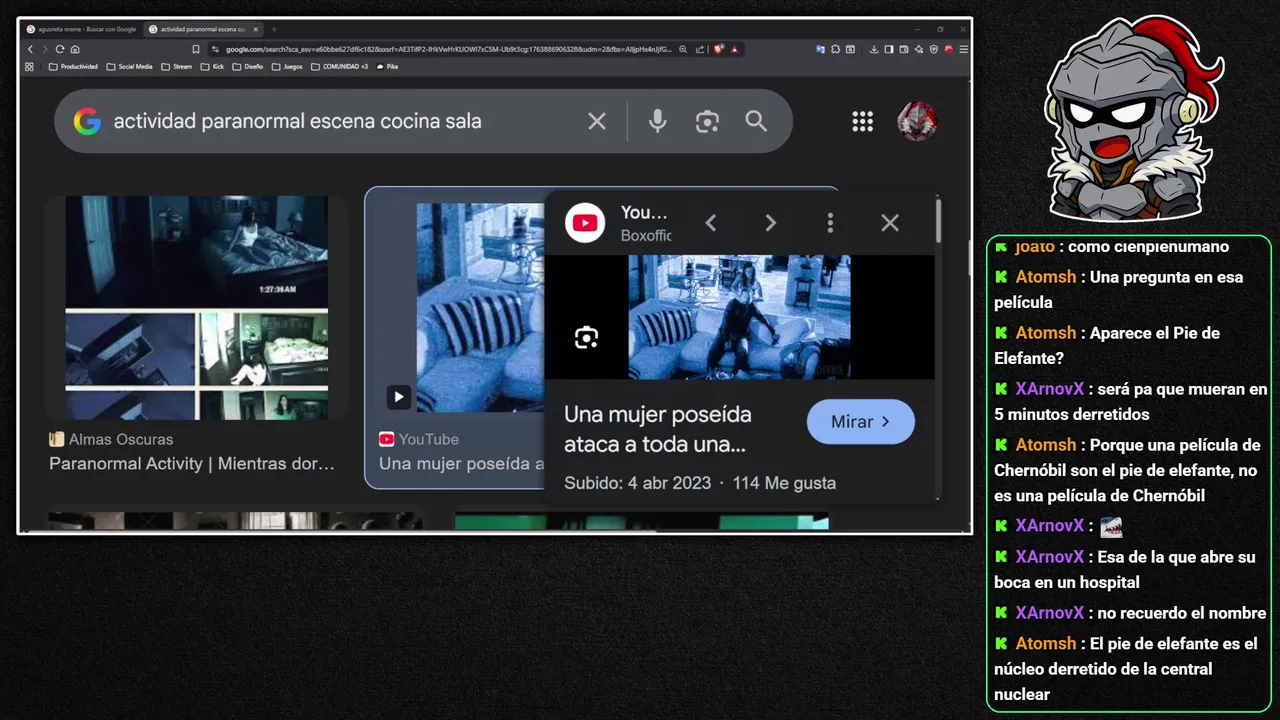
Task: Go back using the browser back arrow
Action: click(30, 49)
